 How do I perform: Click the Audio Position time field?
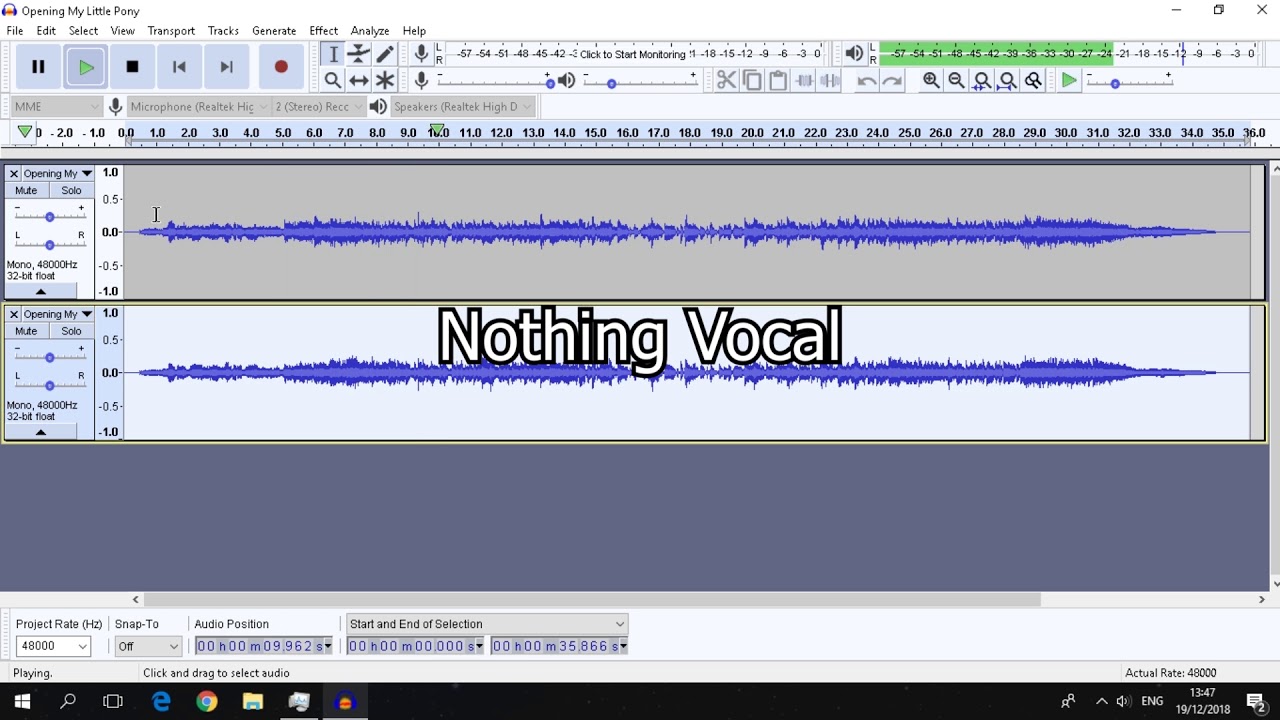pos(262,646)
